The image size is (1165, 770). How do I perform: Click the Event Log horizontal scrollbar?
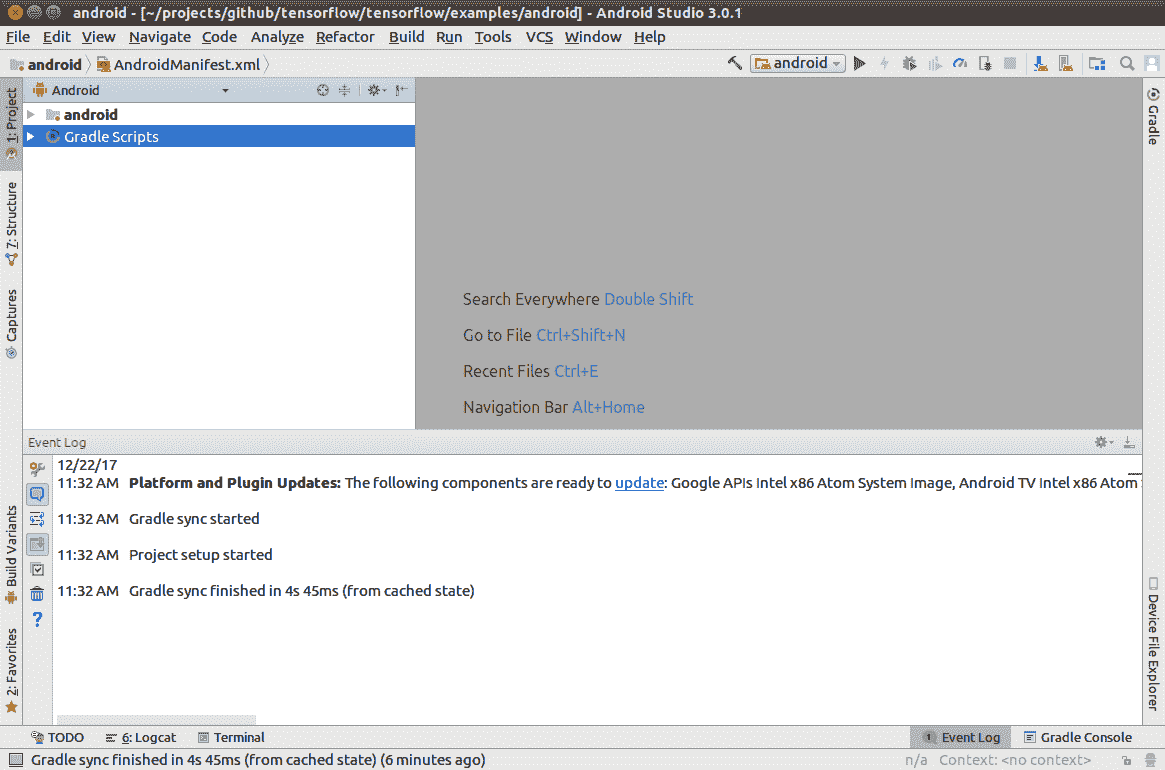click(x=156, y=720)
